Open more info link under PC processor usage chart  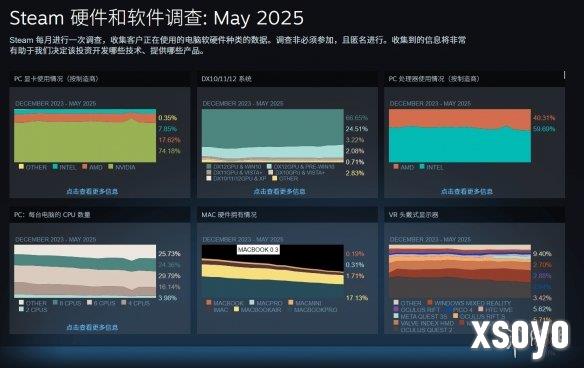[467, 191]
